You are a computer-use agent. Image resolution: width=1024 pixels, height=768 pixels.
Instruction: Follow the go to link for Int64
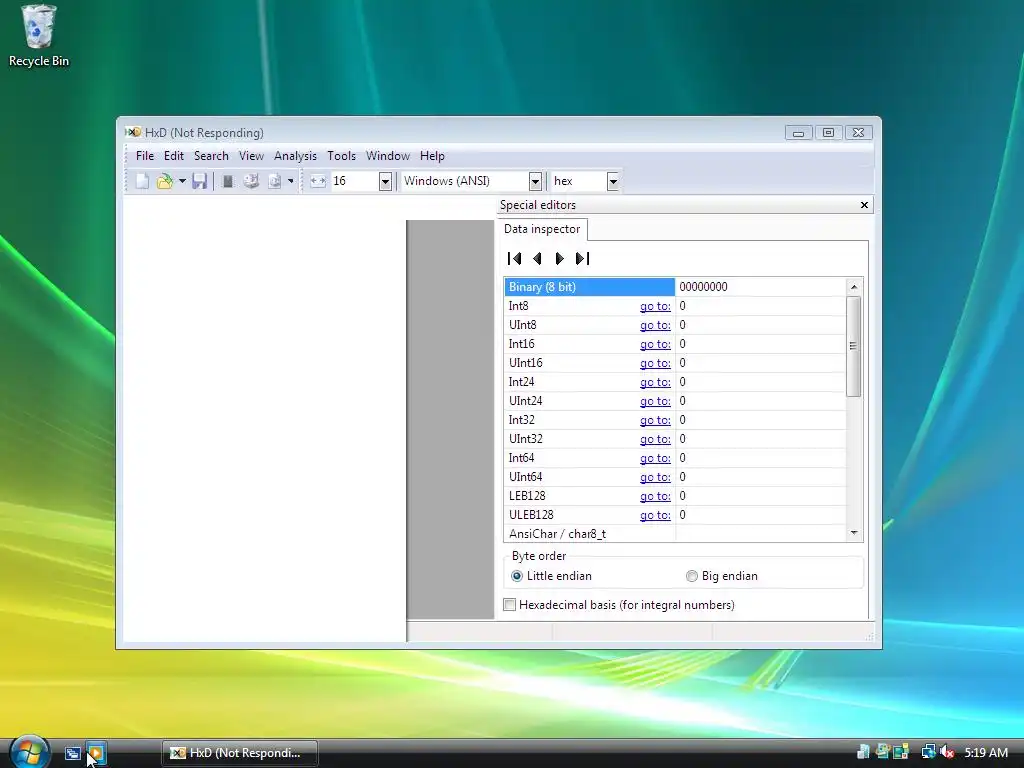655,458
